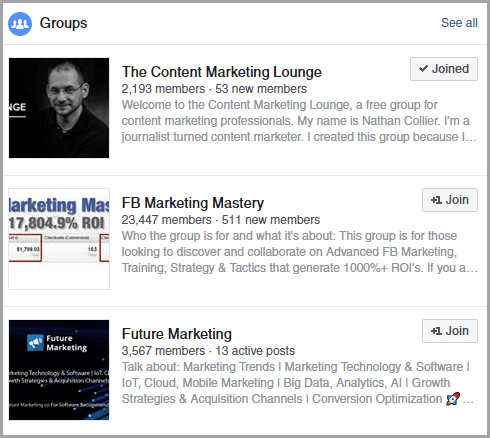
Task: Toggle the Joined button for Content Marketing Lounge
Action: click(444, 69)
